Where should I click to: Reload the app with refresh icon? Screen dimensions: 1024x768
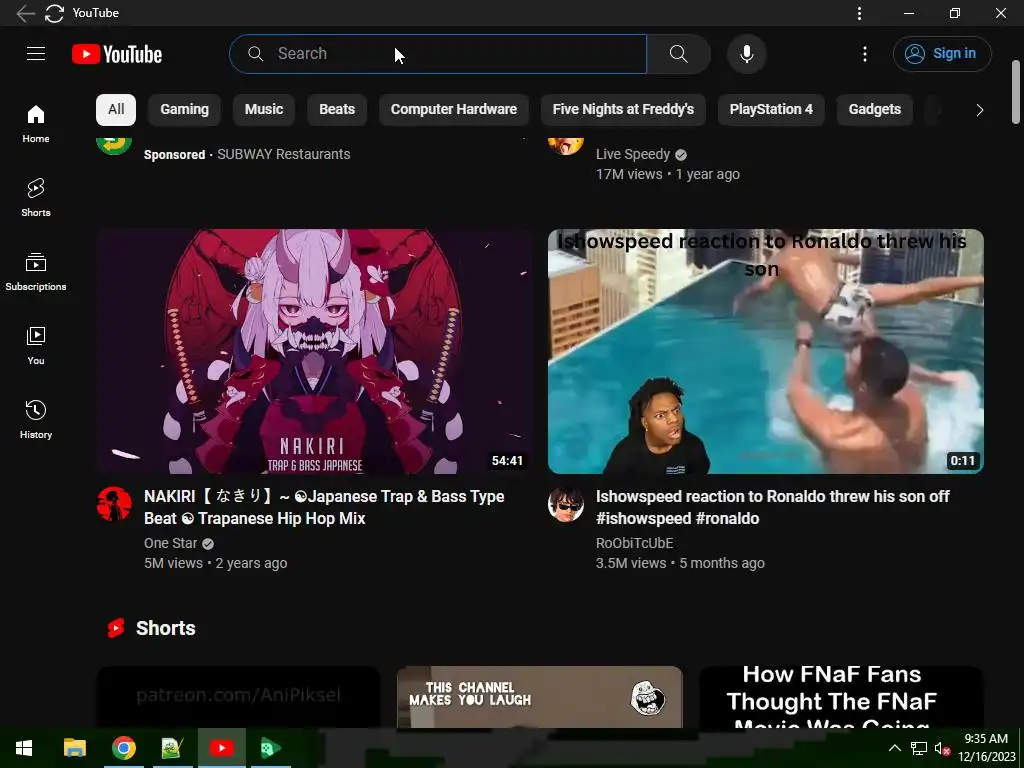(x=55, y=13)
